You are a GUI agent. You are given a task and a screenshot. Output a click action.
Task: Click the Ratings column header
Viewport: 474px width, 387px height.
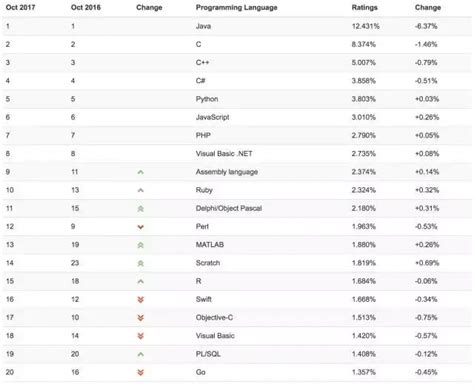coord(364,7)
